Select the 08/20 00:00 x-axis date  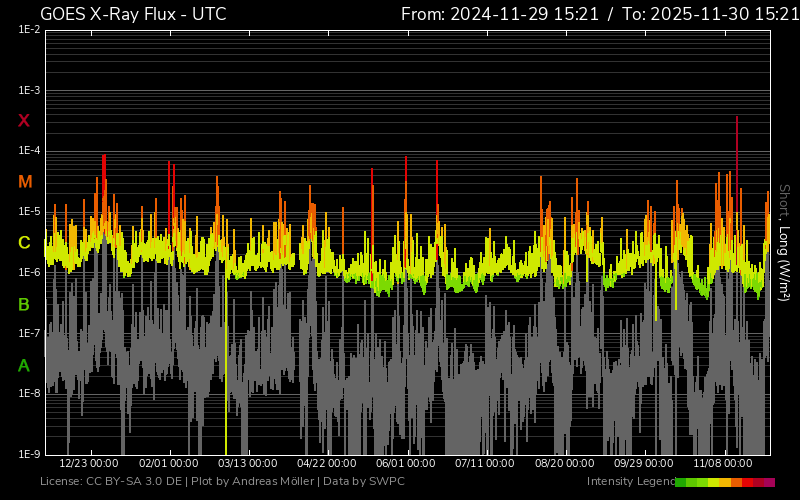565,464
